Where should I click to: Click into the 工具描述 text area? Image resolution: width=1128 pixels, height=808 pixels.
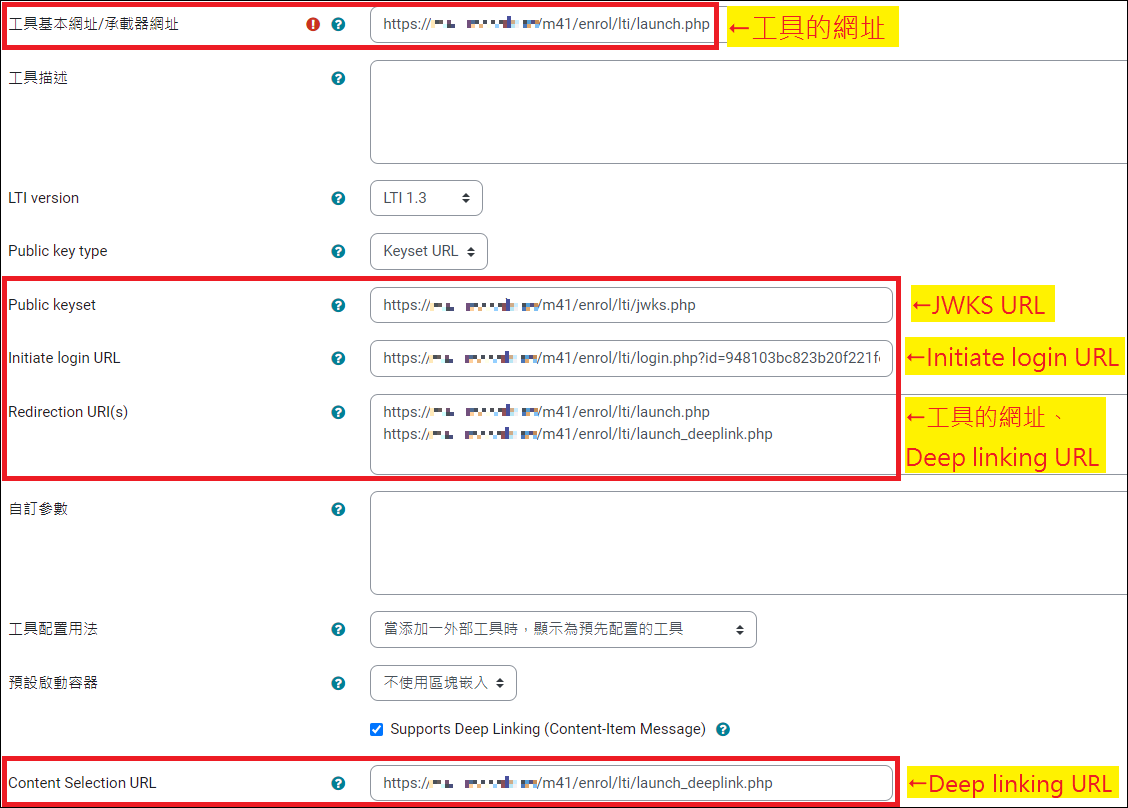click(748, 112)
